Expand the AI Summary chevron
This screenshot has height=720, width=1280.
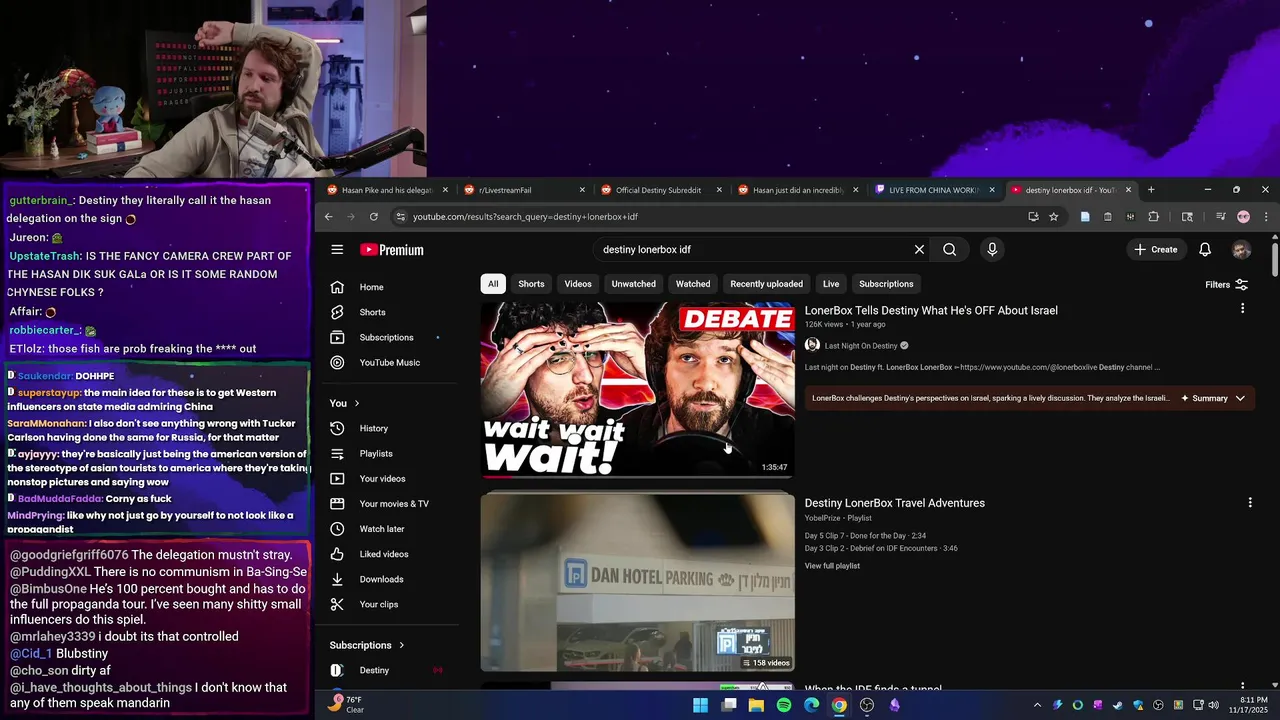(x=1241, y=398)
